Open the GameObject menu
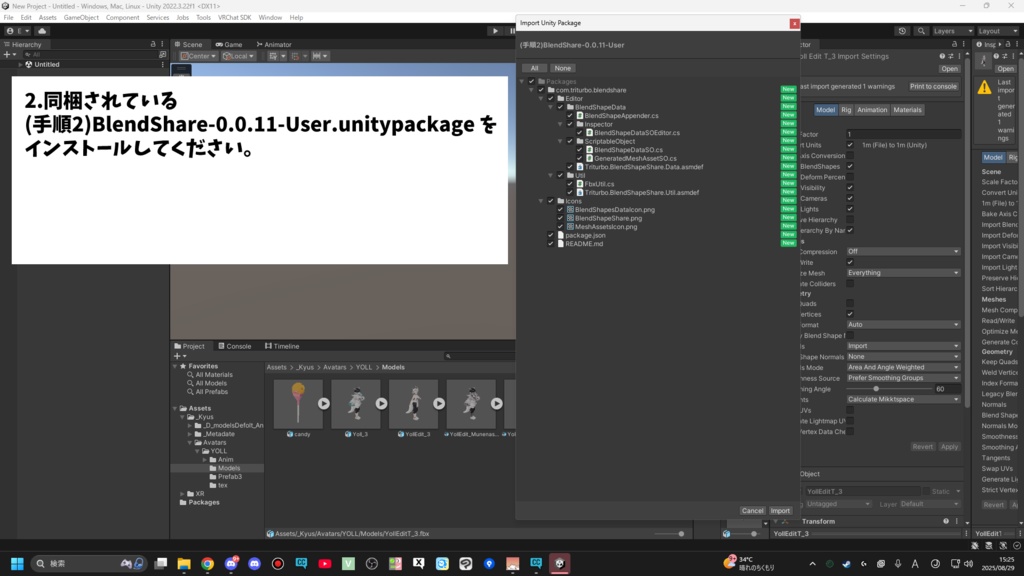 pyautogui.click(x=81, y=18)
